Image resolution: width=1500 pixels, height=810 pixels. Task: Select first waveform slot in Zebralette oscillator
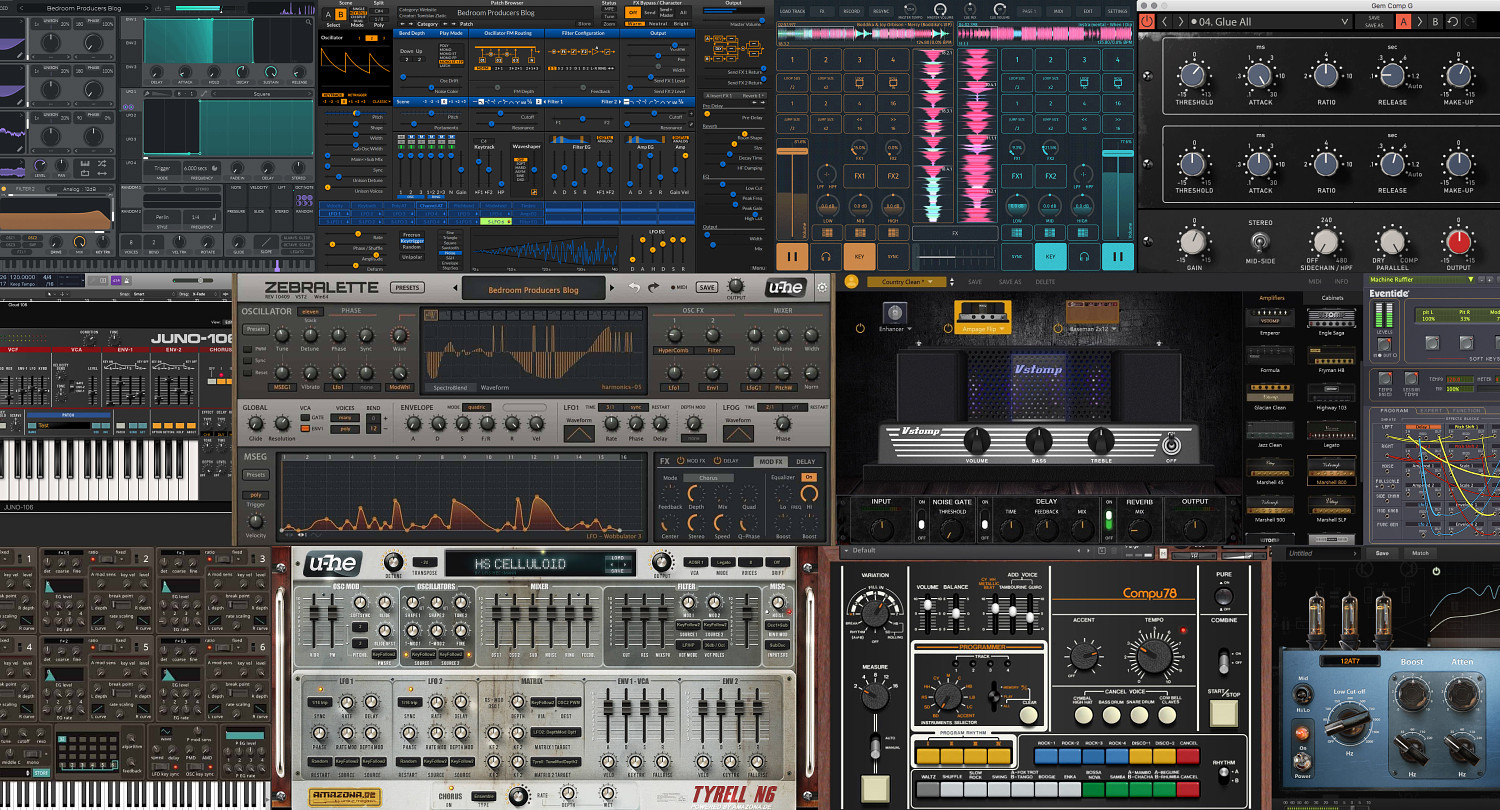pos(431,315)
